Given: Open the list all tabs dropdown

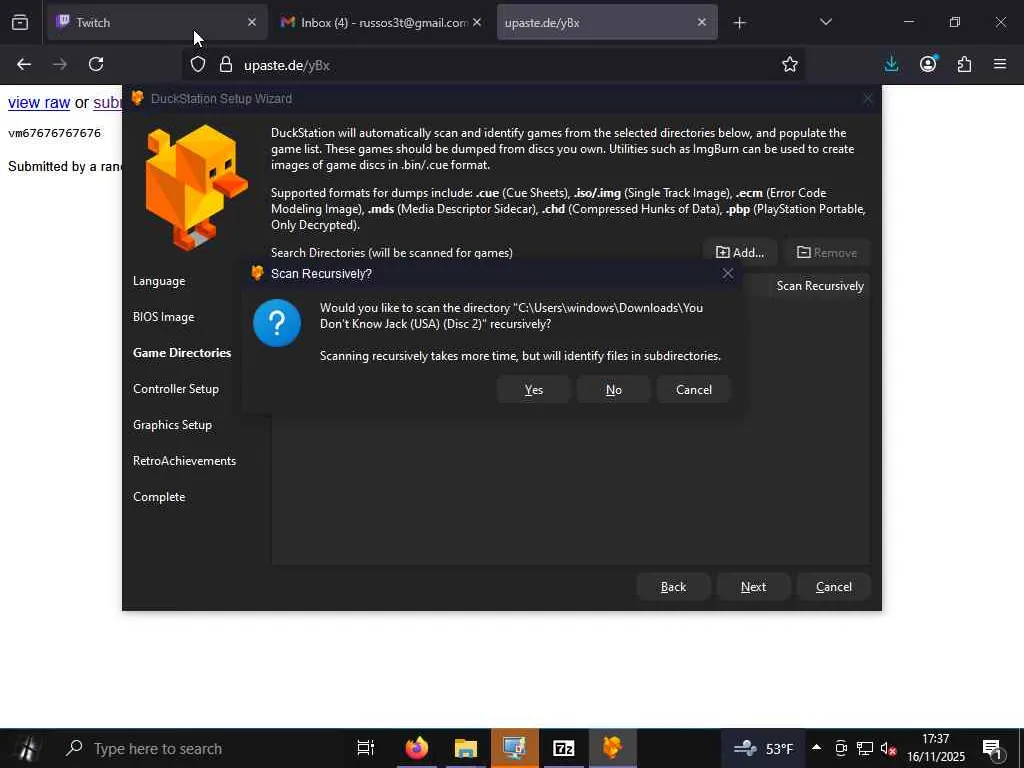Looking at the screenshot, I should coord(825,22).
